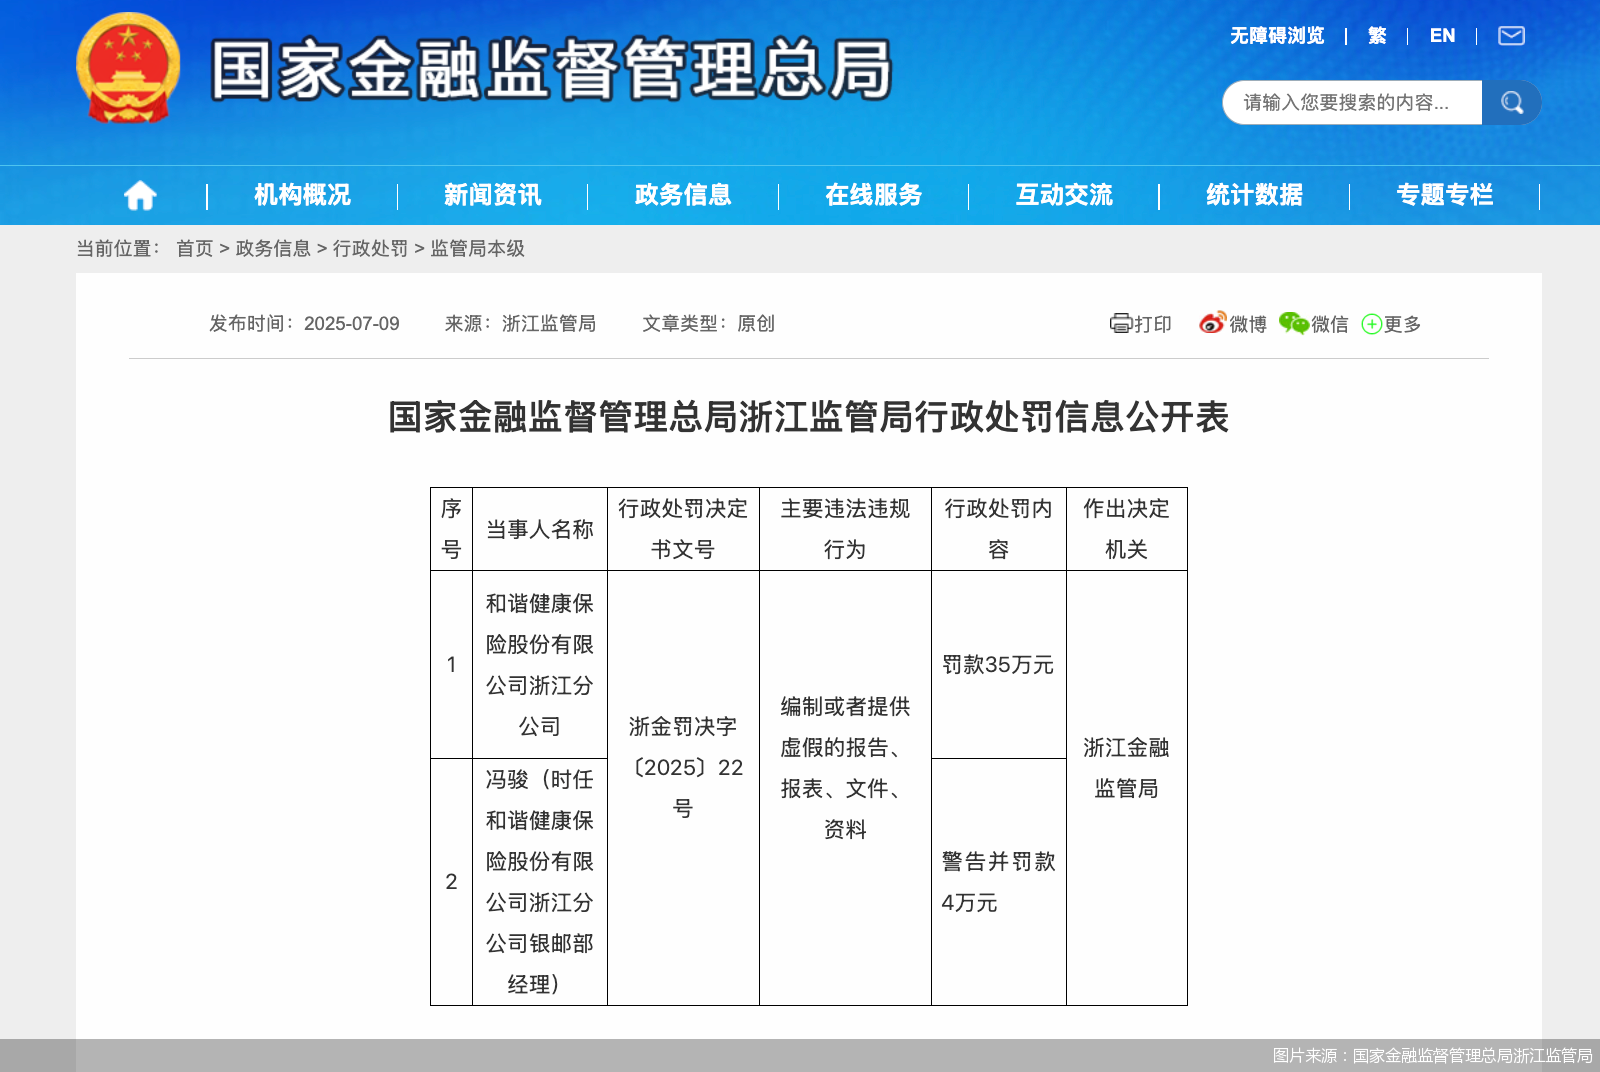Image resolution: width=1600 pixels, height=1072 pixels.
Task: Click the 国家金融监督管理总局 site title
Action: pyautogui.click(x=551, y=69)
